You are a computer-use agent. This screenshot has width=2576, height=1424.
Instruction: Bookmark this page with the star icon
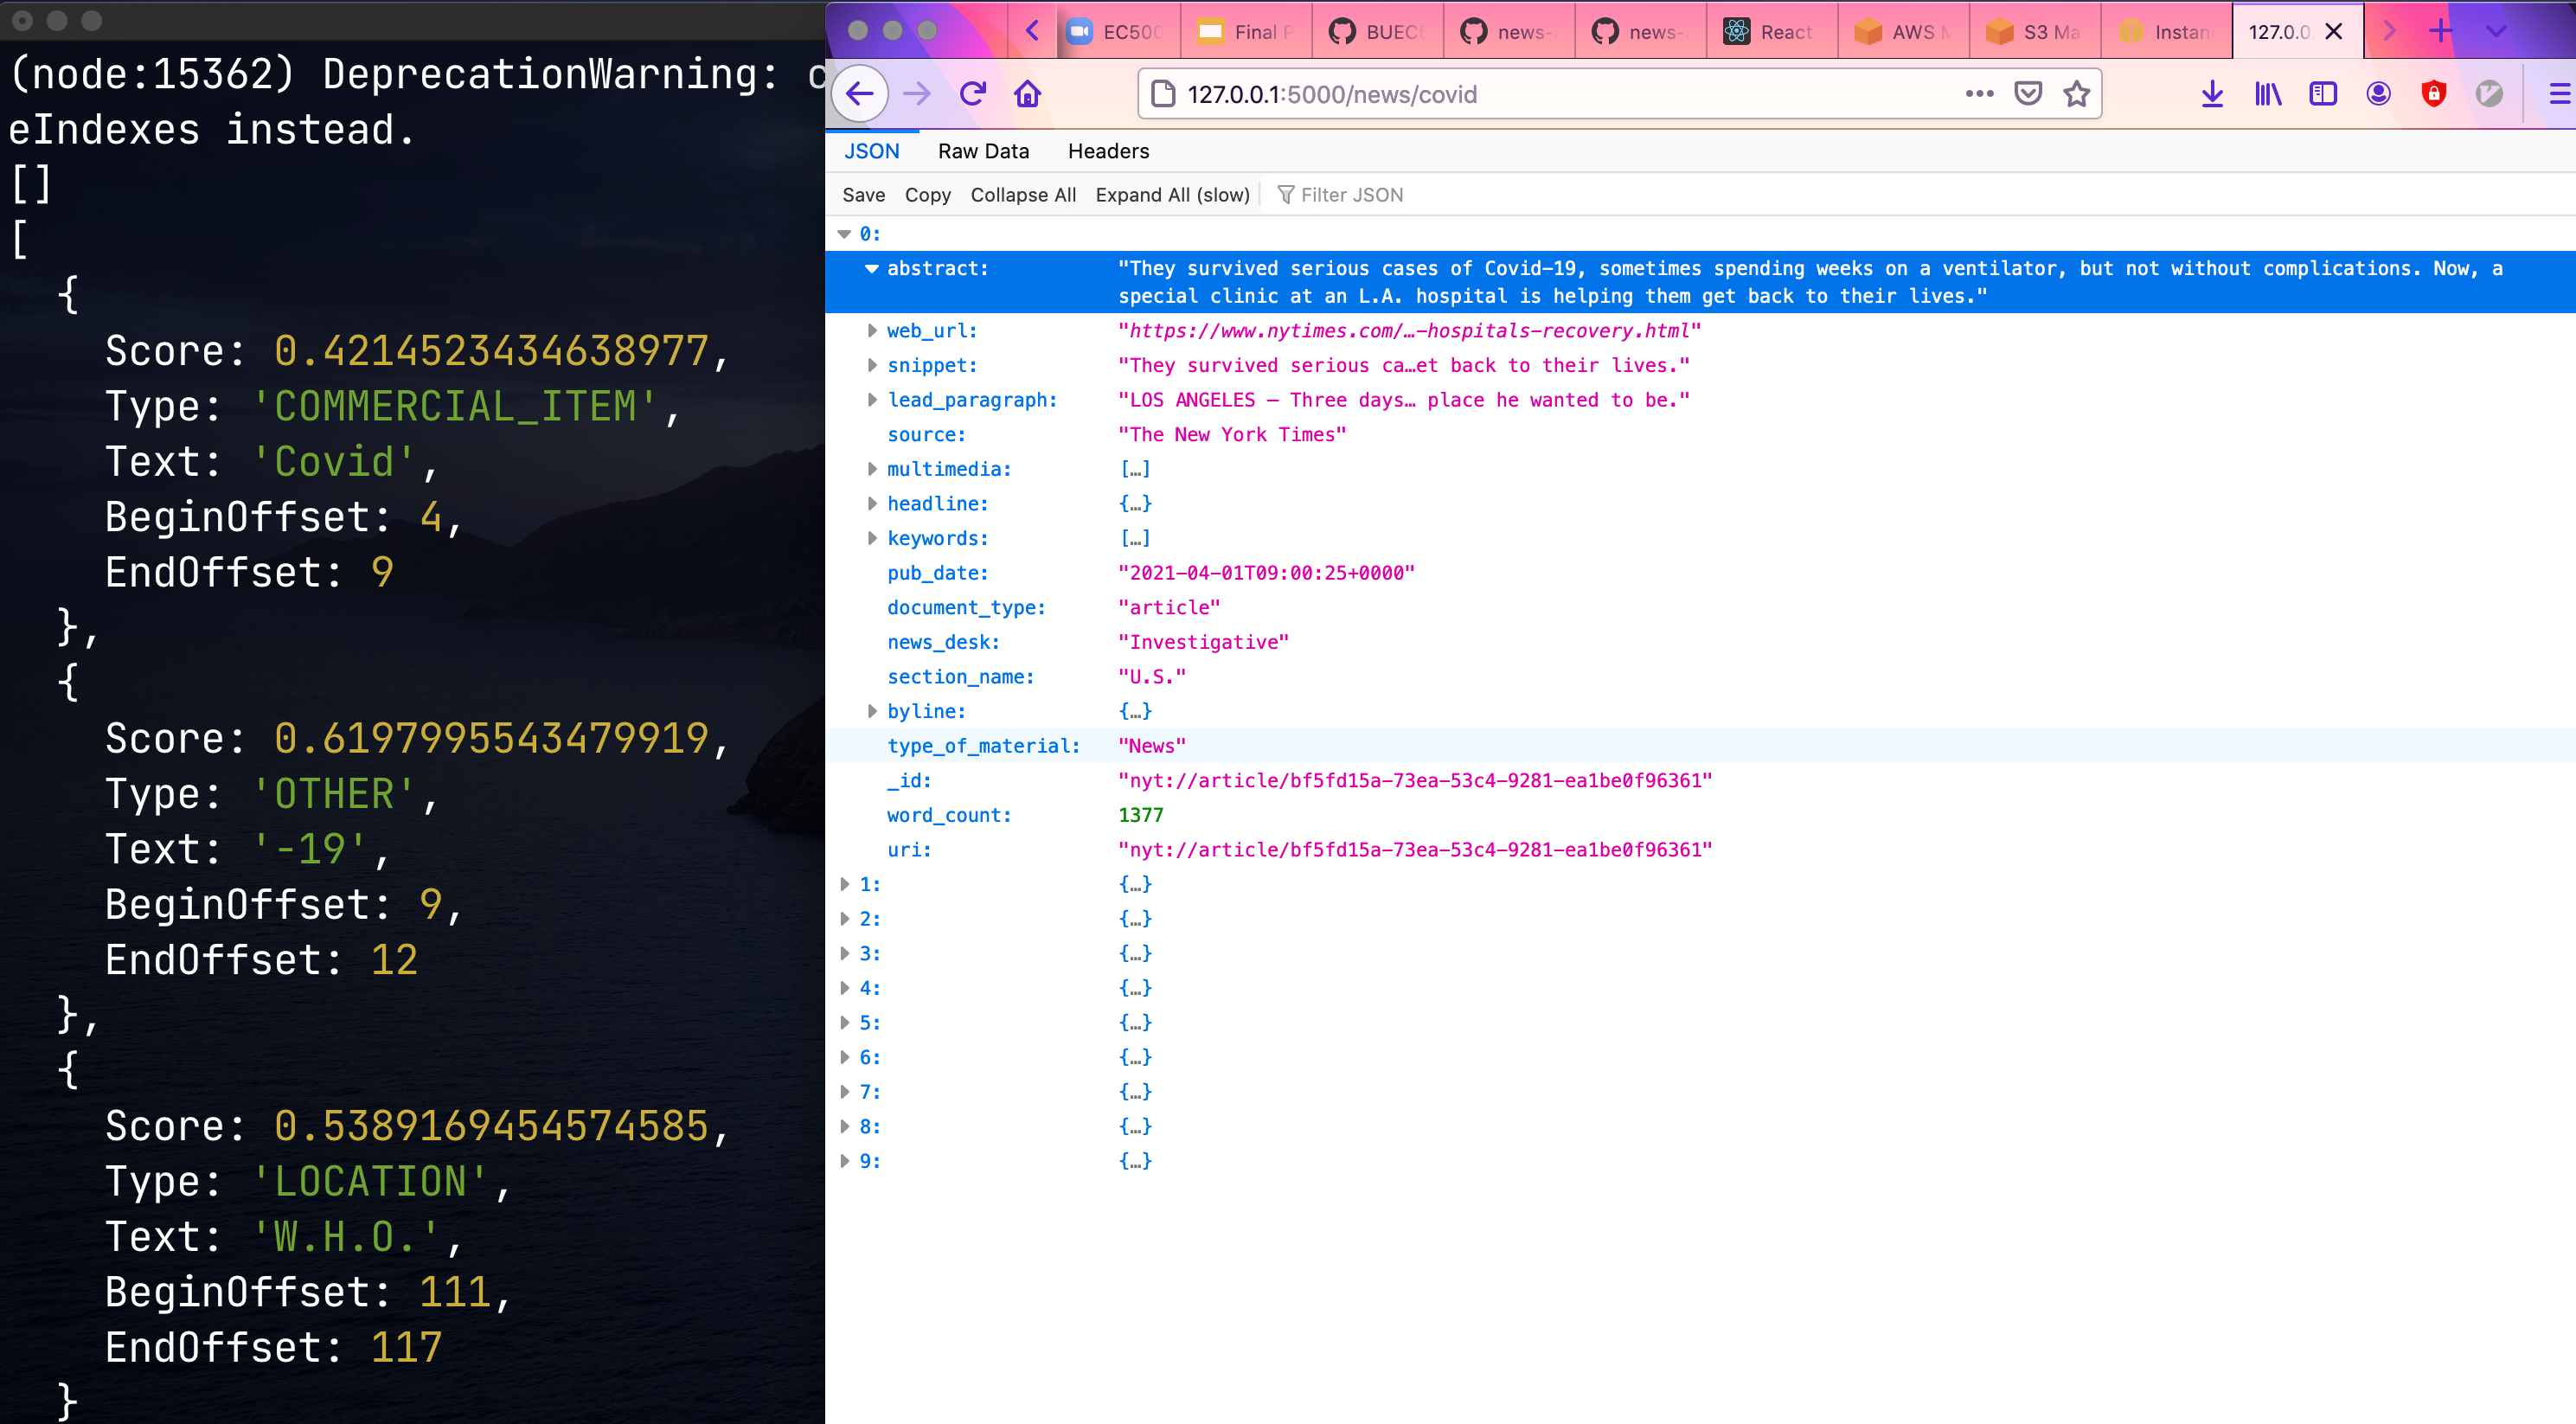(2076, 94)
